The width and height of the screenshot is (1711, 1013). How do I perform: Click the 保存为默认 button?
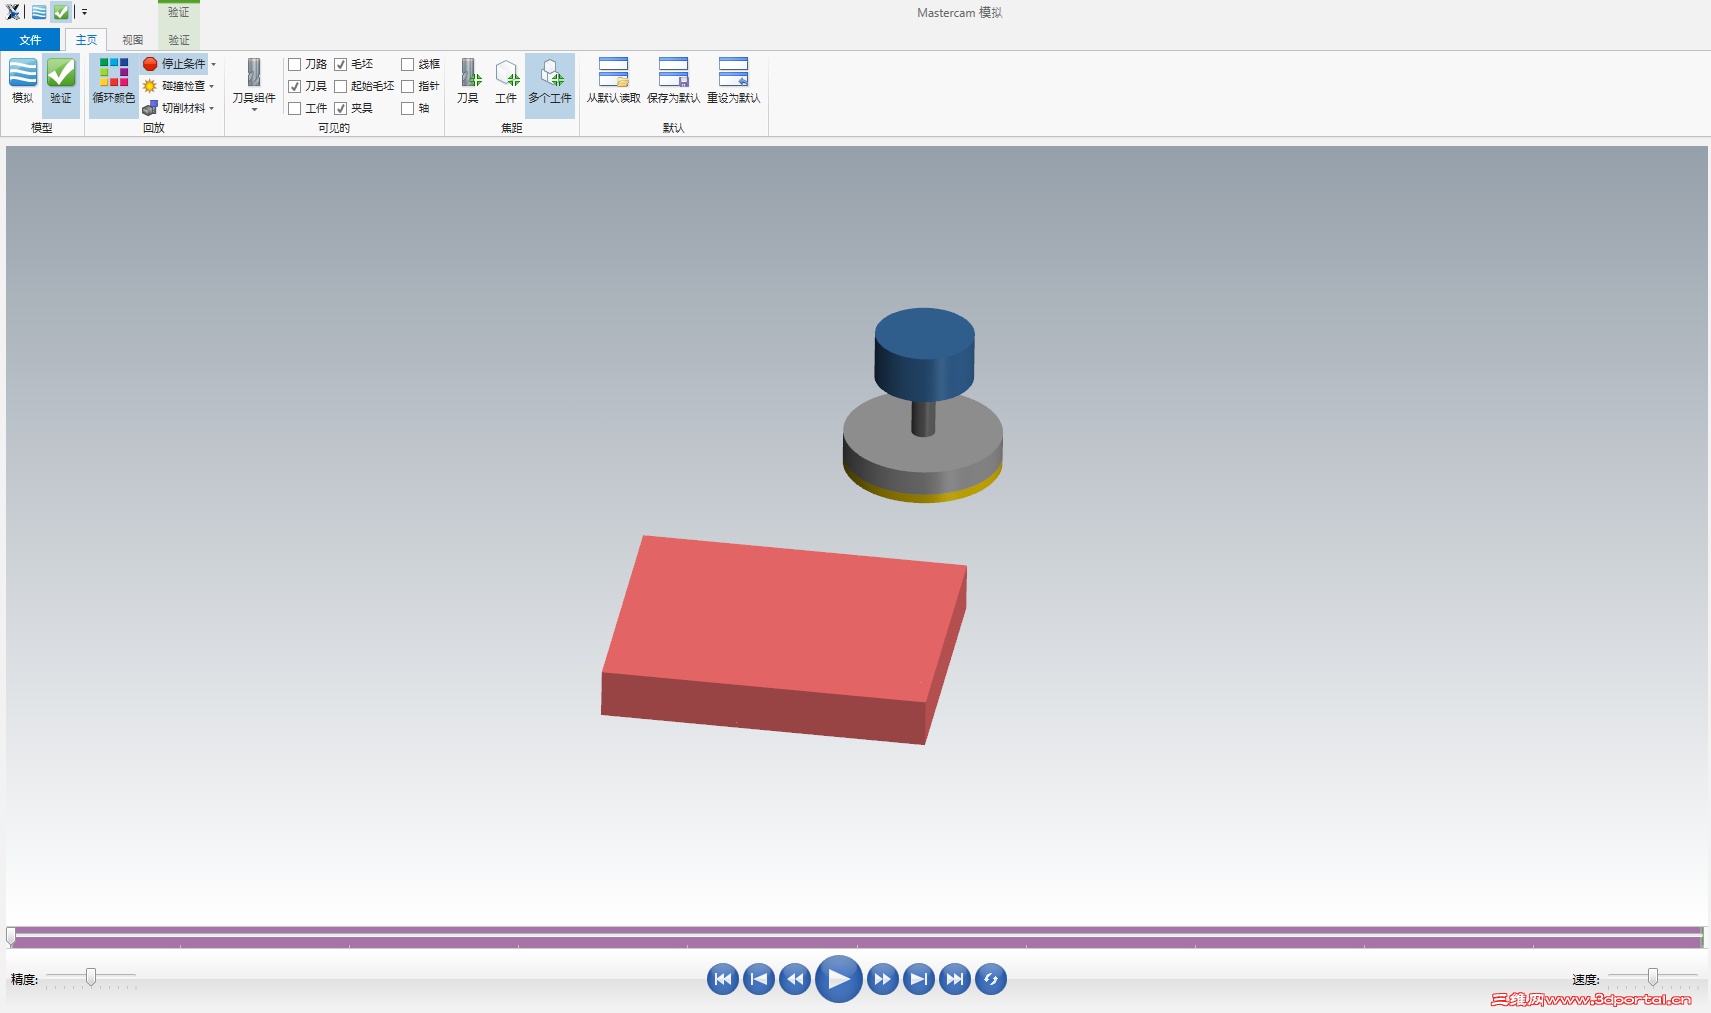673,81
